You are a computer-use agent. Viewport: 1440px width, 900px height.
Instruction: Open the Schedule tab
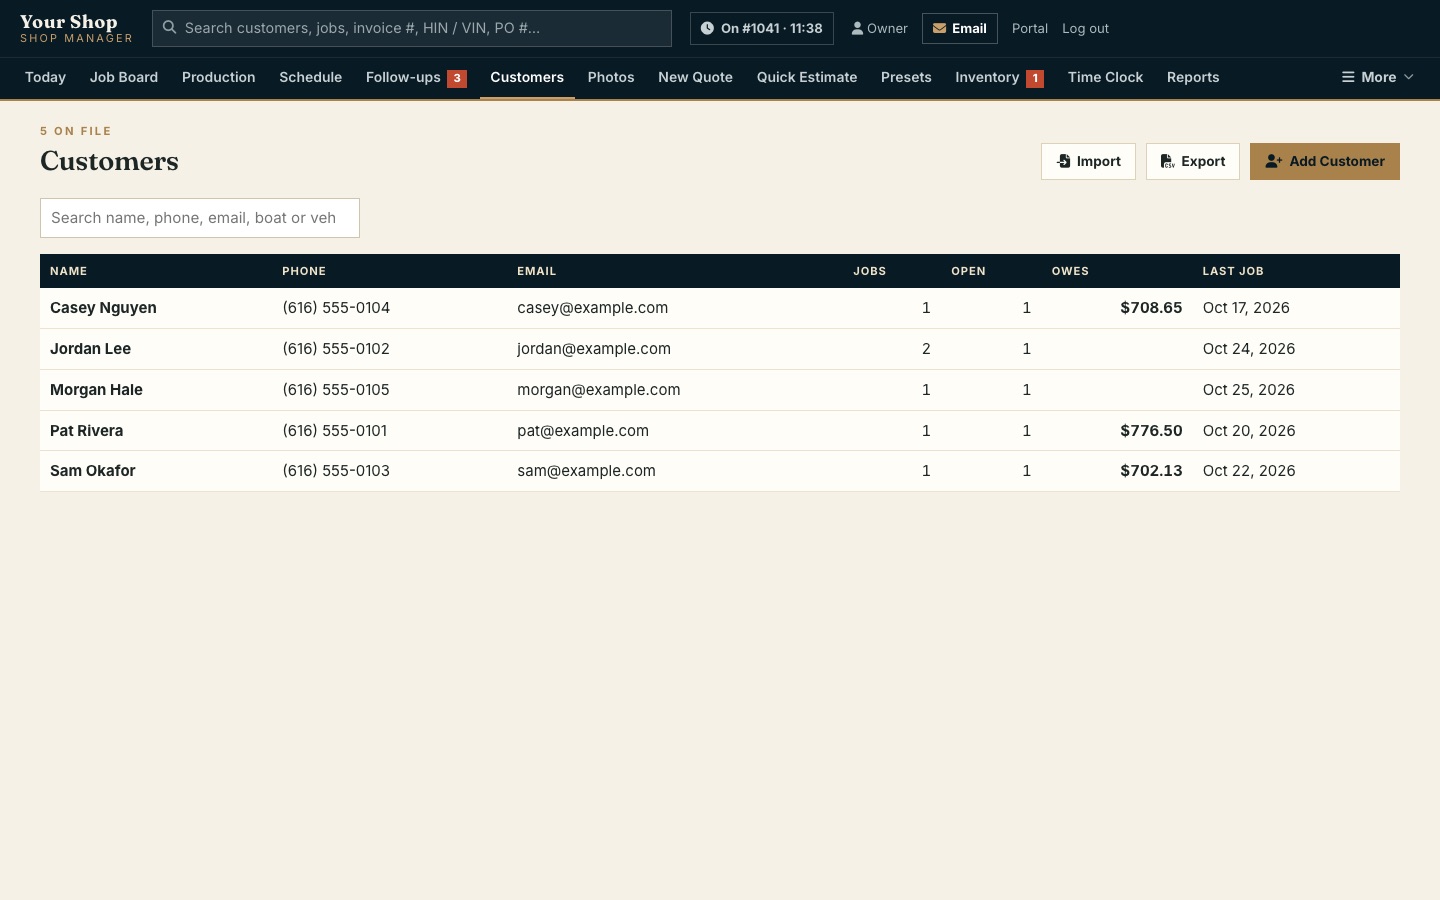click(x=310, y=77)
